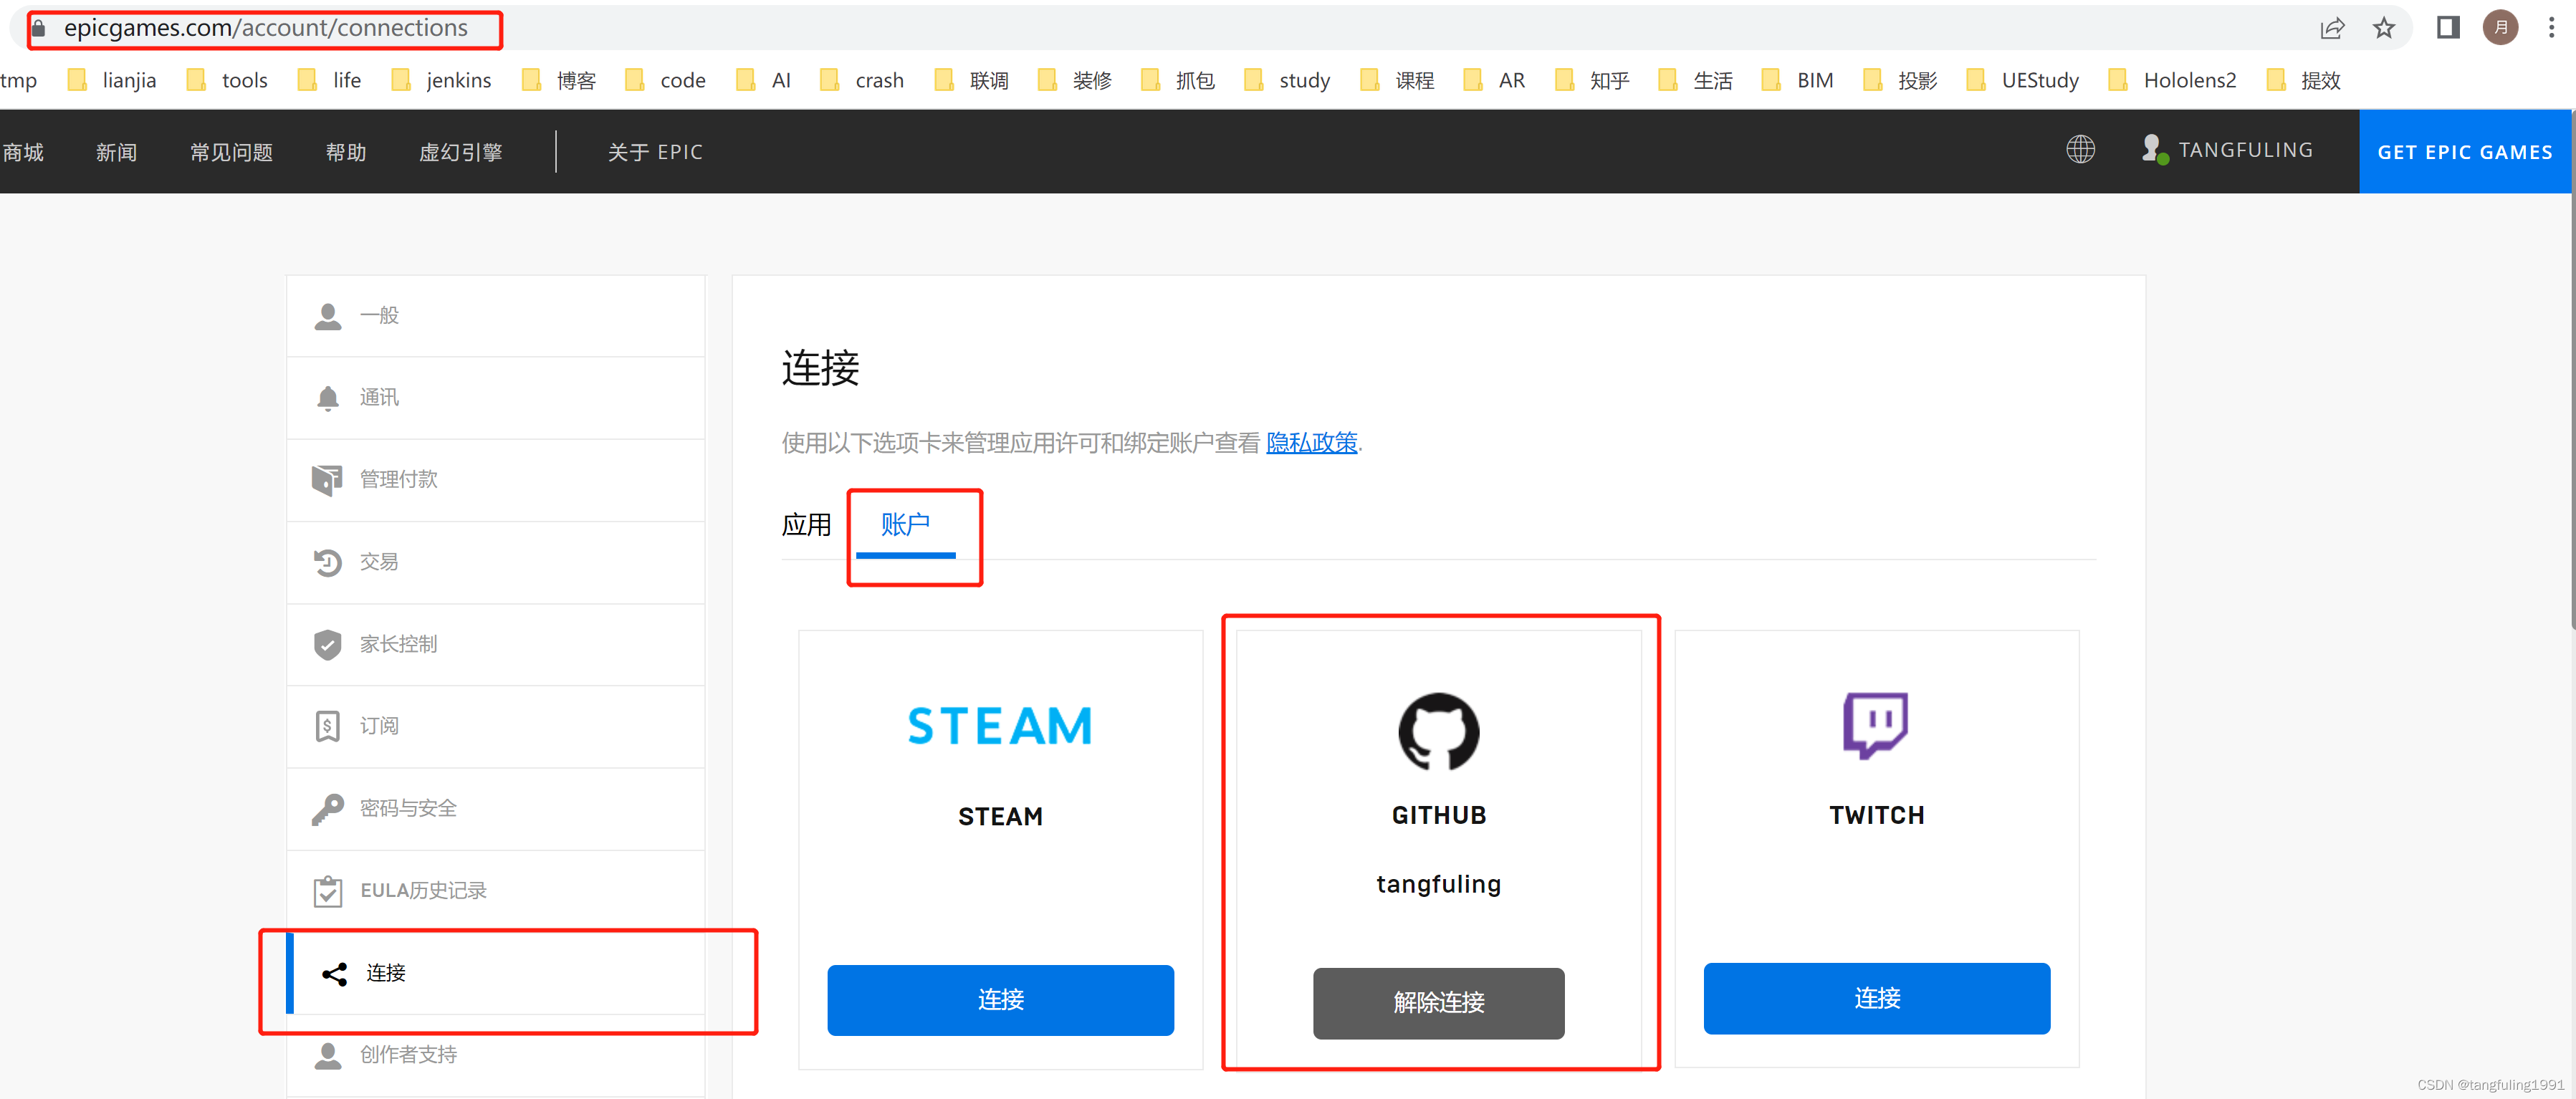Select 通讯 in the account sidebar

point(495,398)
